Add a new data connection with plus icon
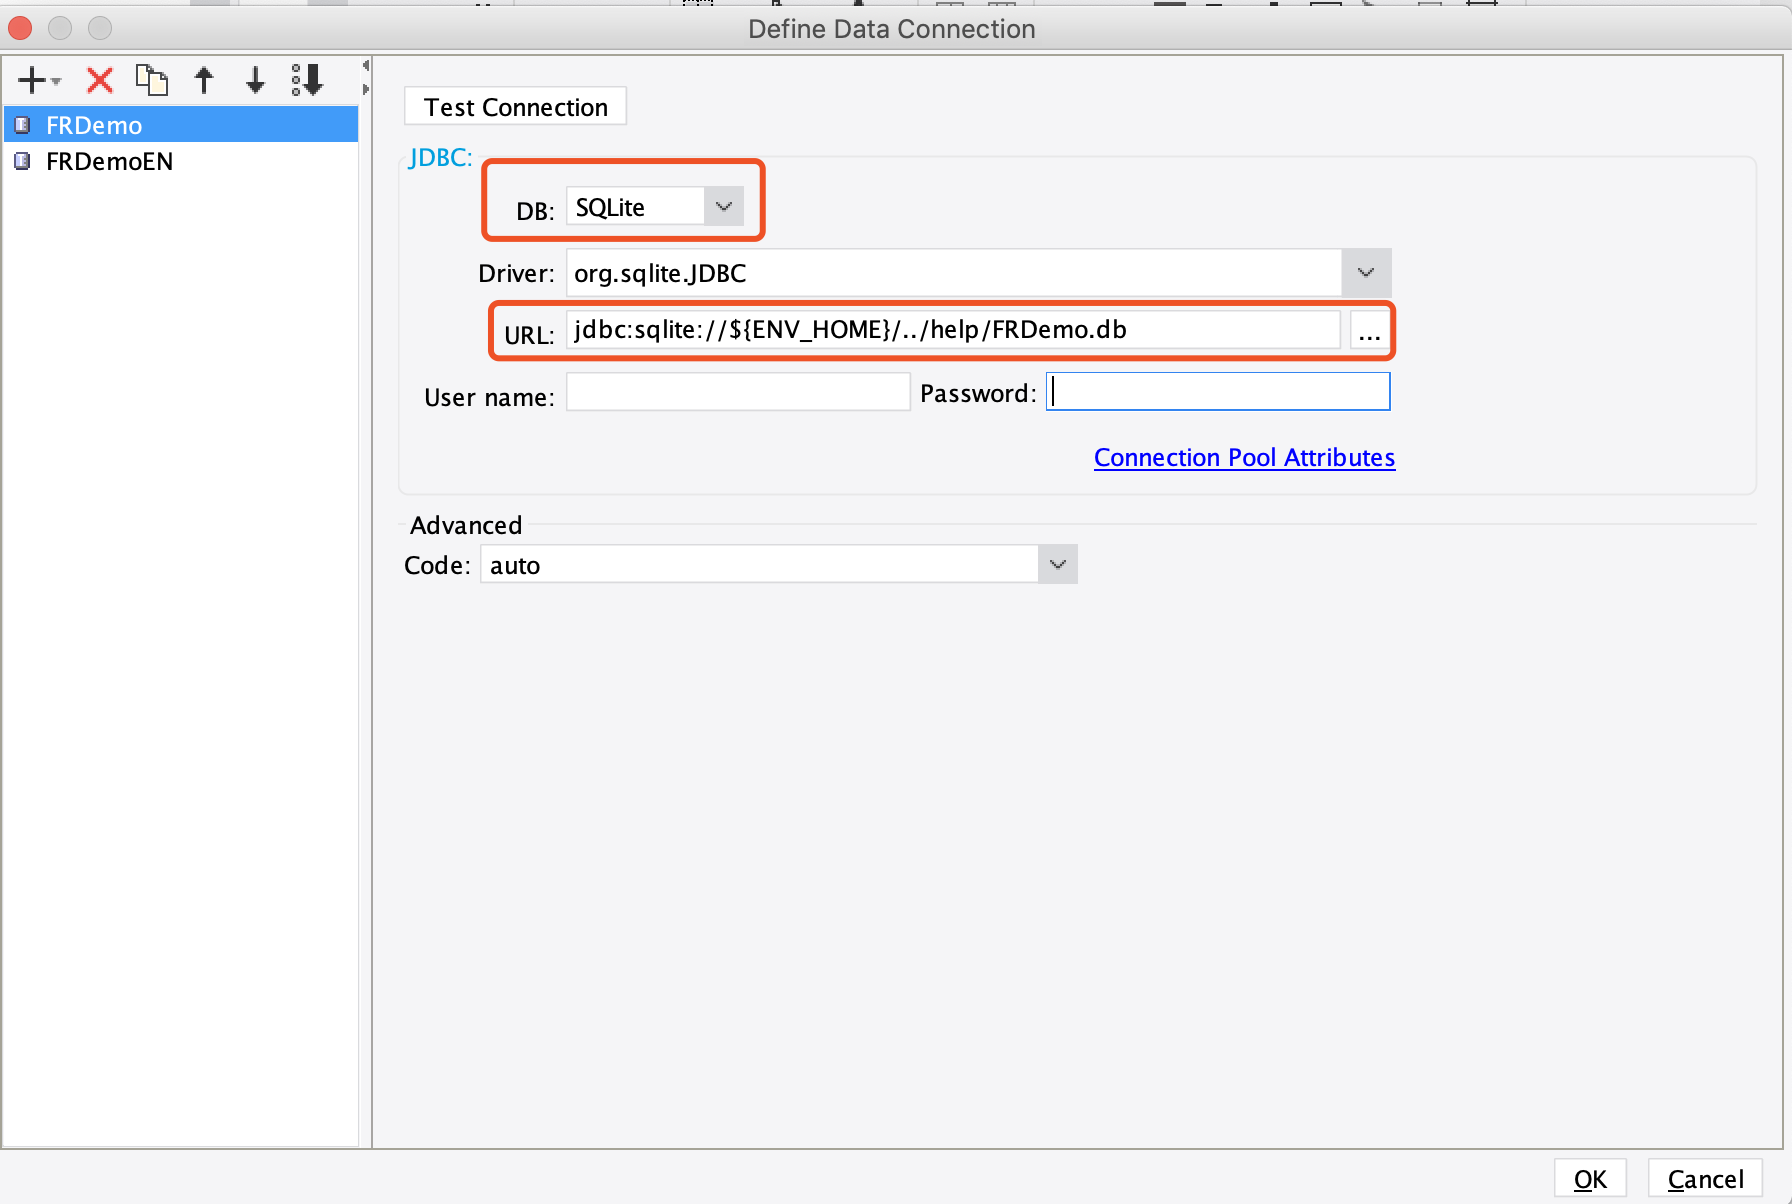 38,80
